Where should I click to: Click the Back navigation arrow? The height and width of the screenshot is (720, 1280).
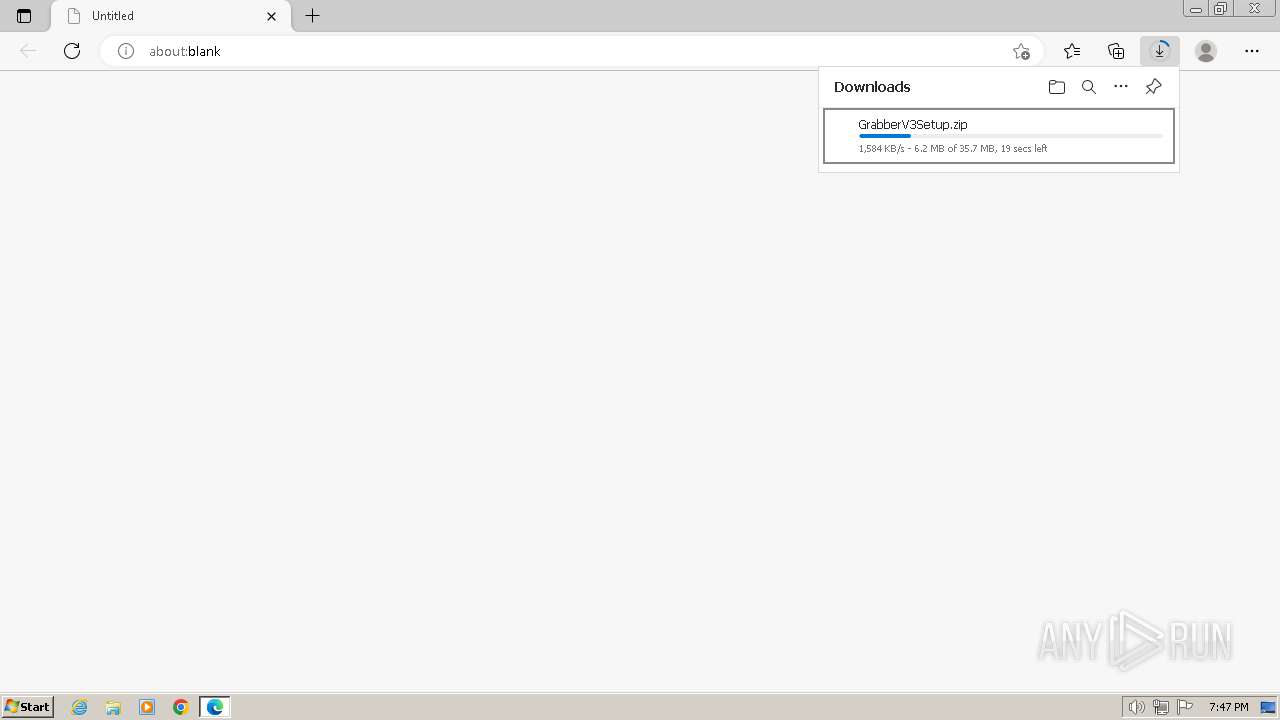28,51
